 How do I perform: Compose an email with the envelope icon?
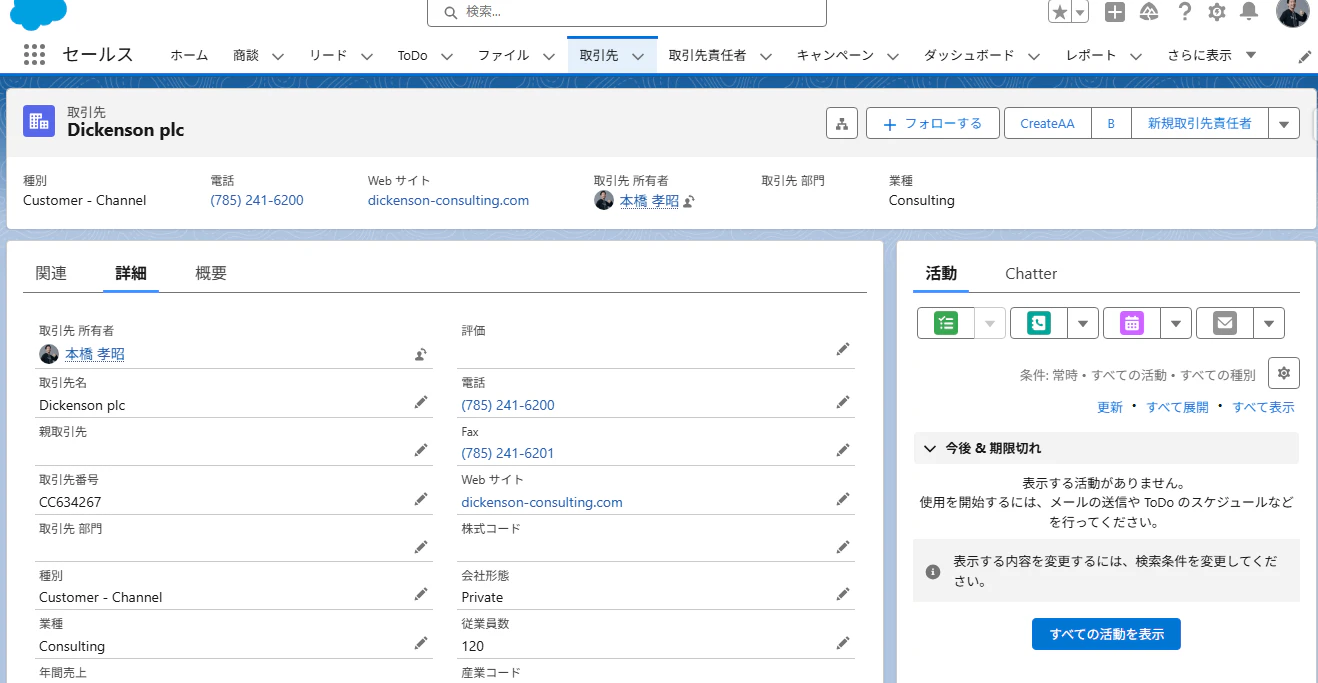1224,323
